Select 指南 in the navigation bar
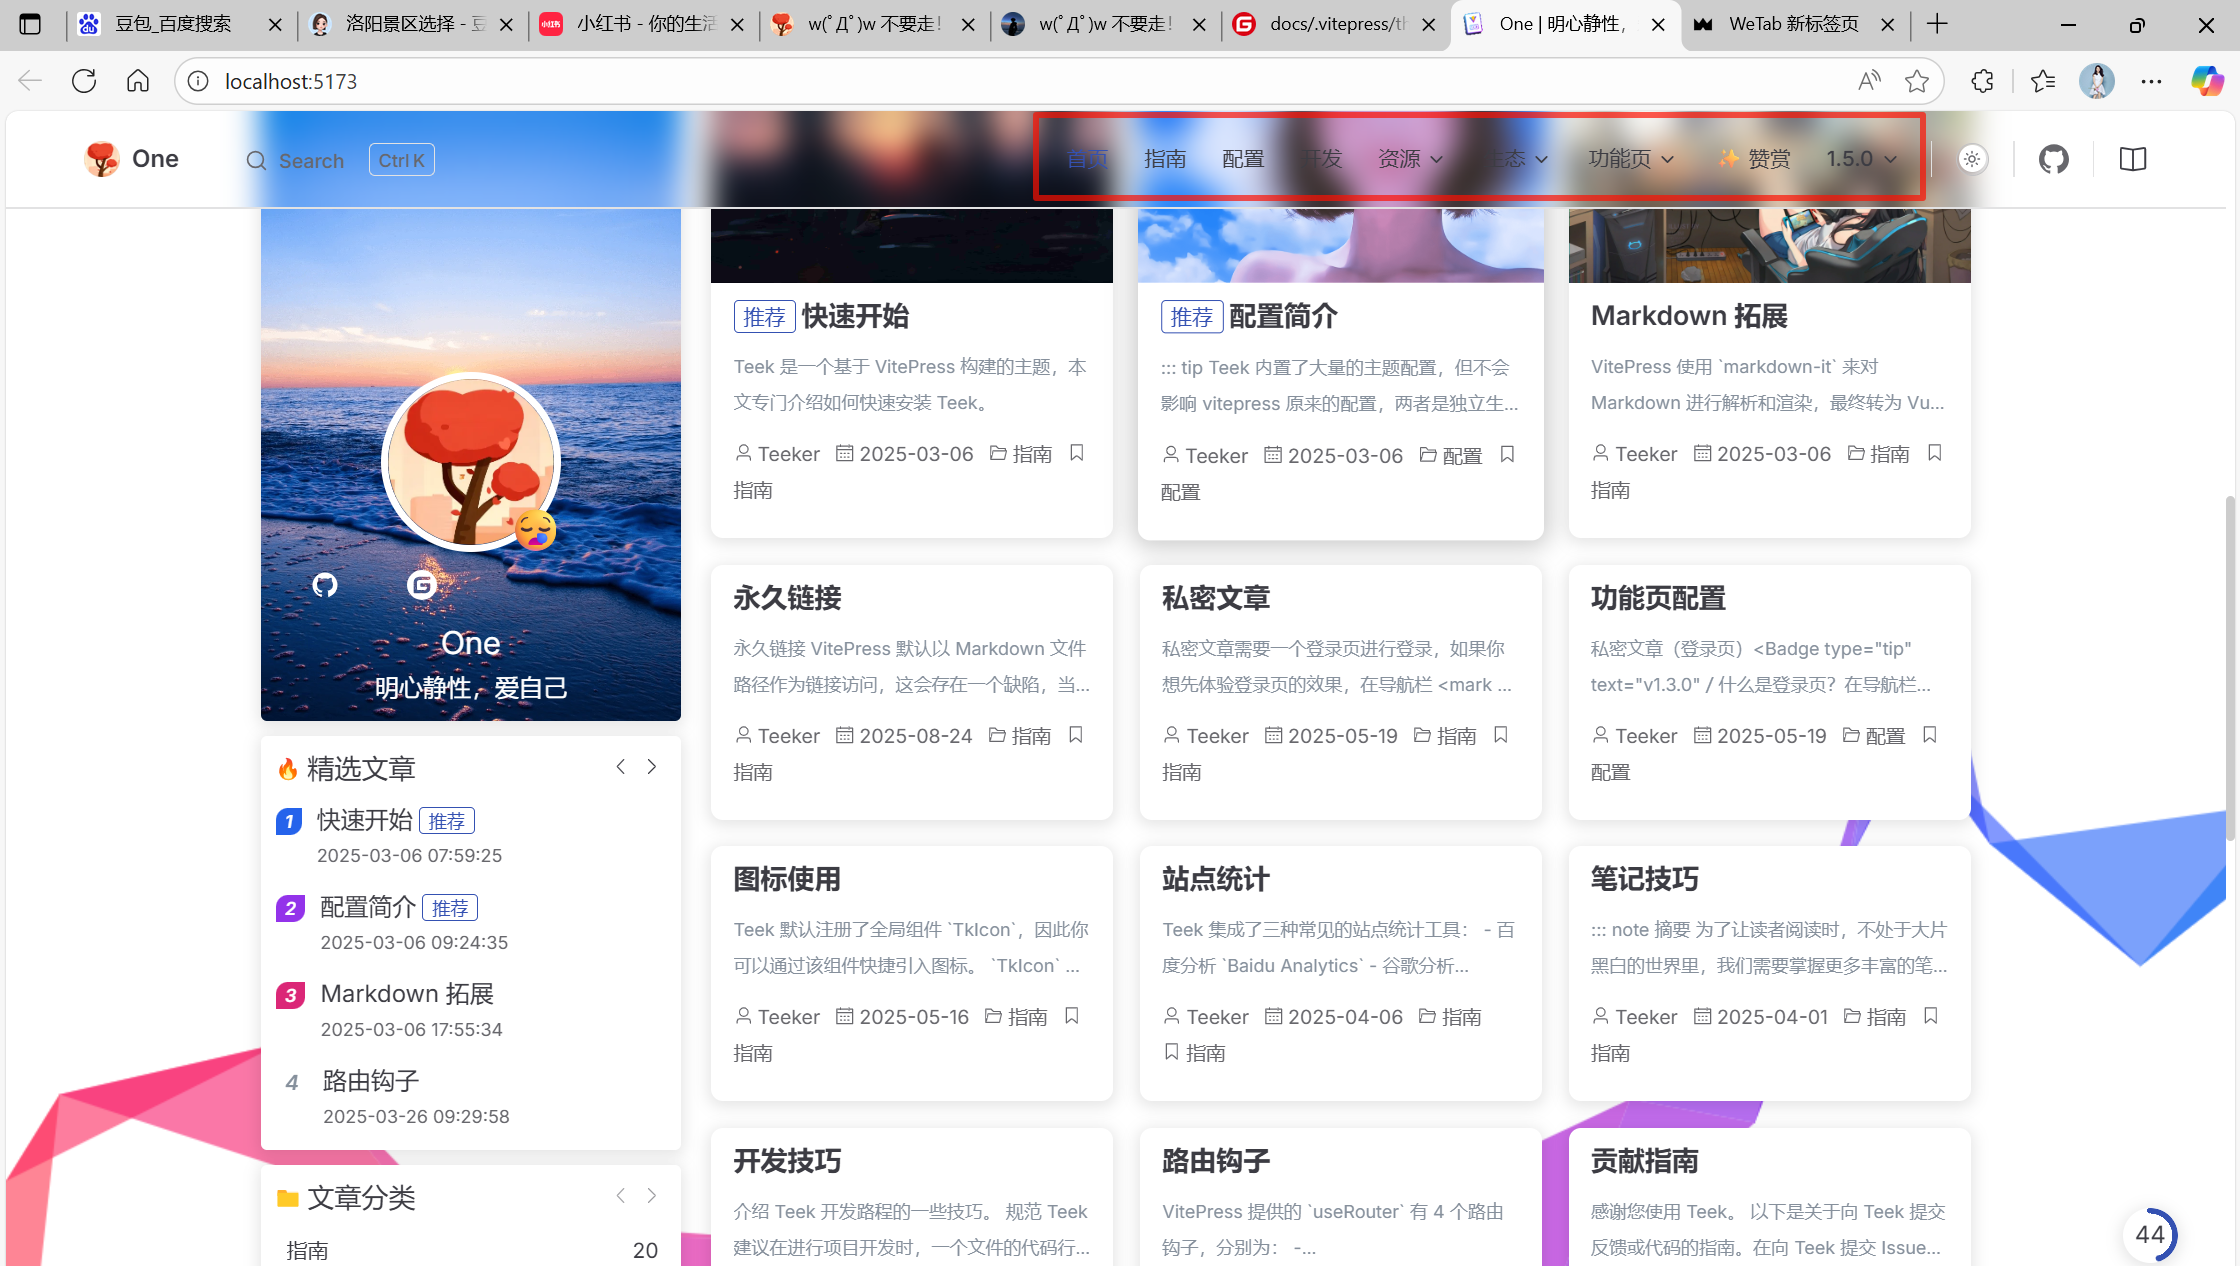 point(1165,159)
